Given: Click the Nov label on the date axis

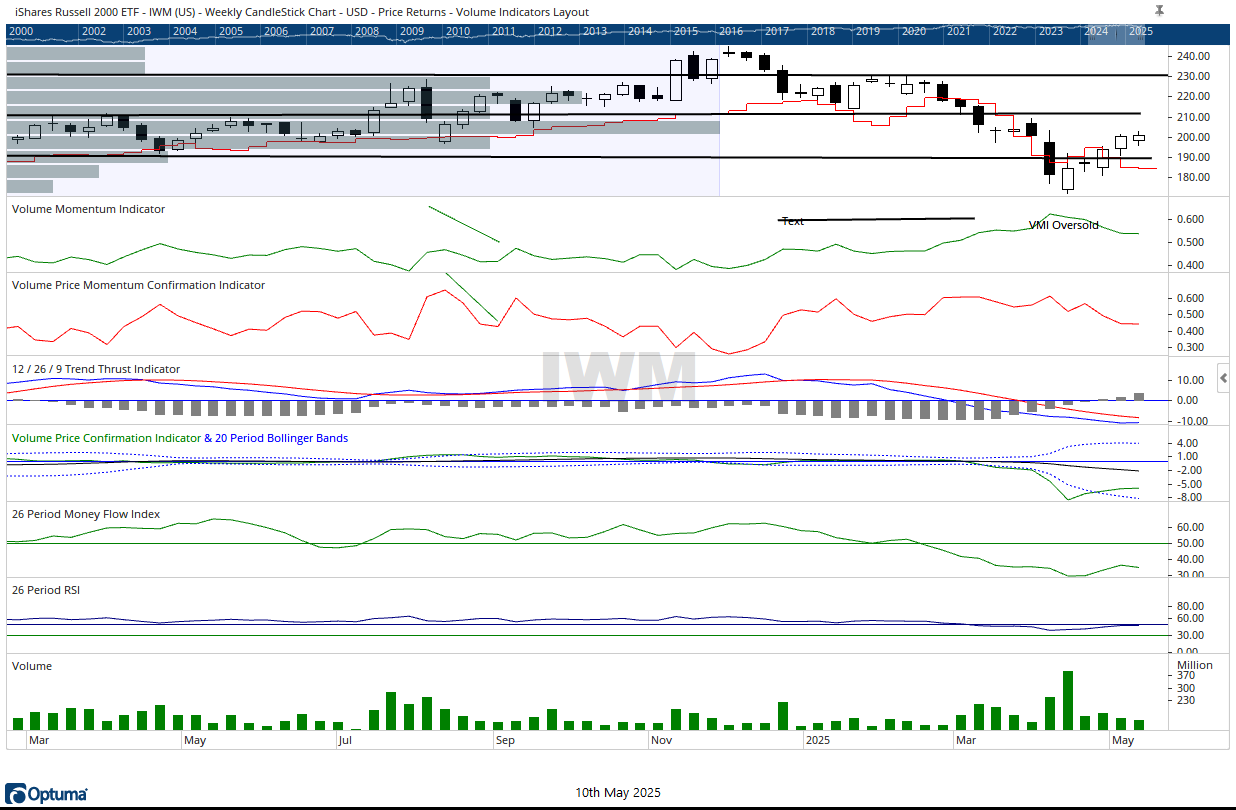Looking at the screenshot, I should 661,741.
